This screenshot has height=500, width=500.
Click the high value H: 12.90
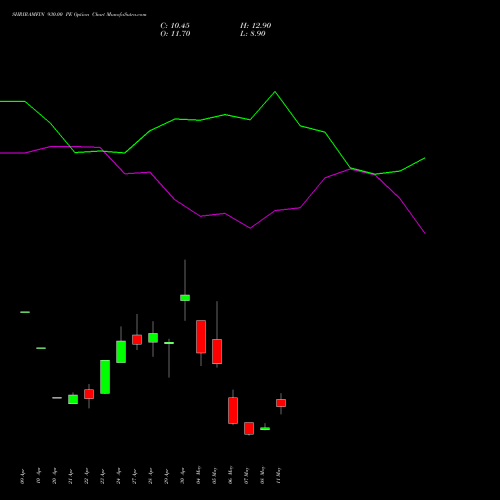[255, 26]
